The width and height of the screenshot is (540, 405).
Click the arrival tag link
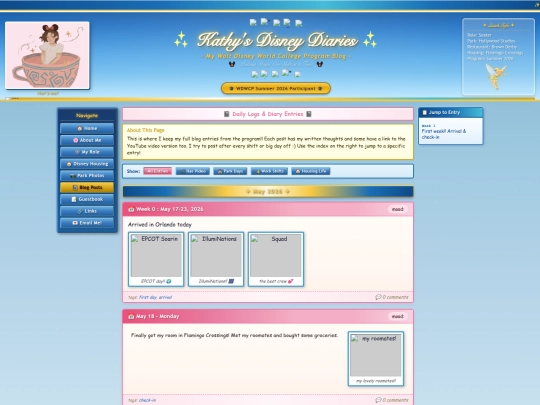[165, 297]
